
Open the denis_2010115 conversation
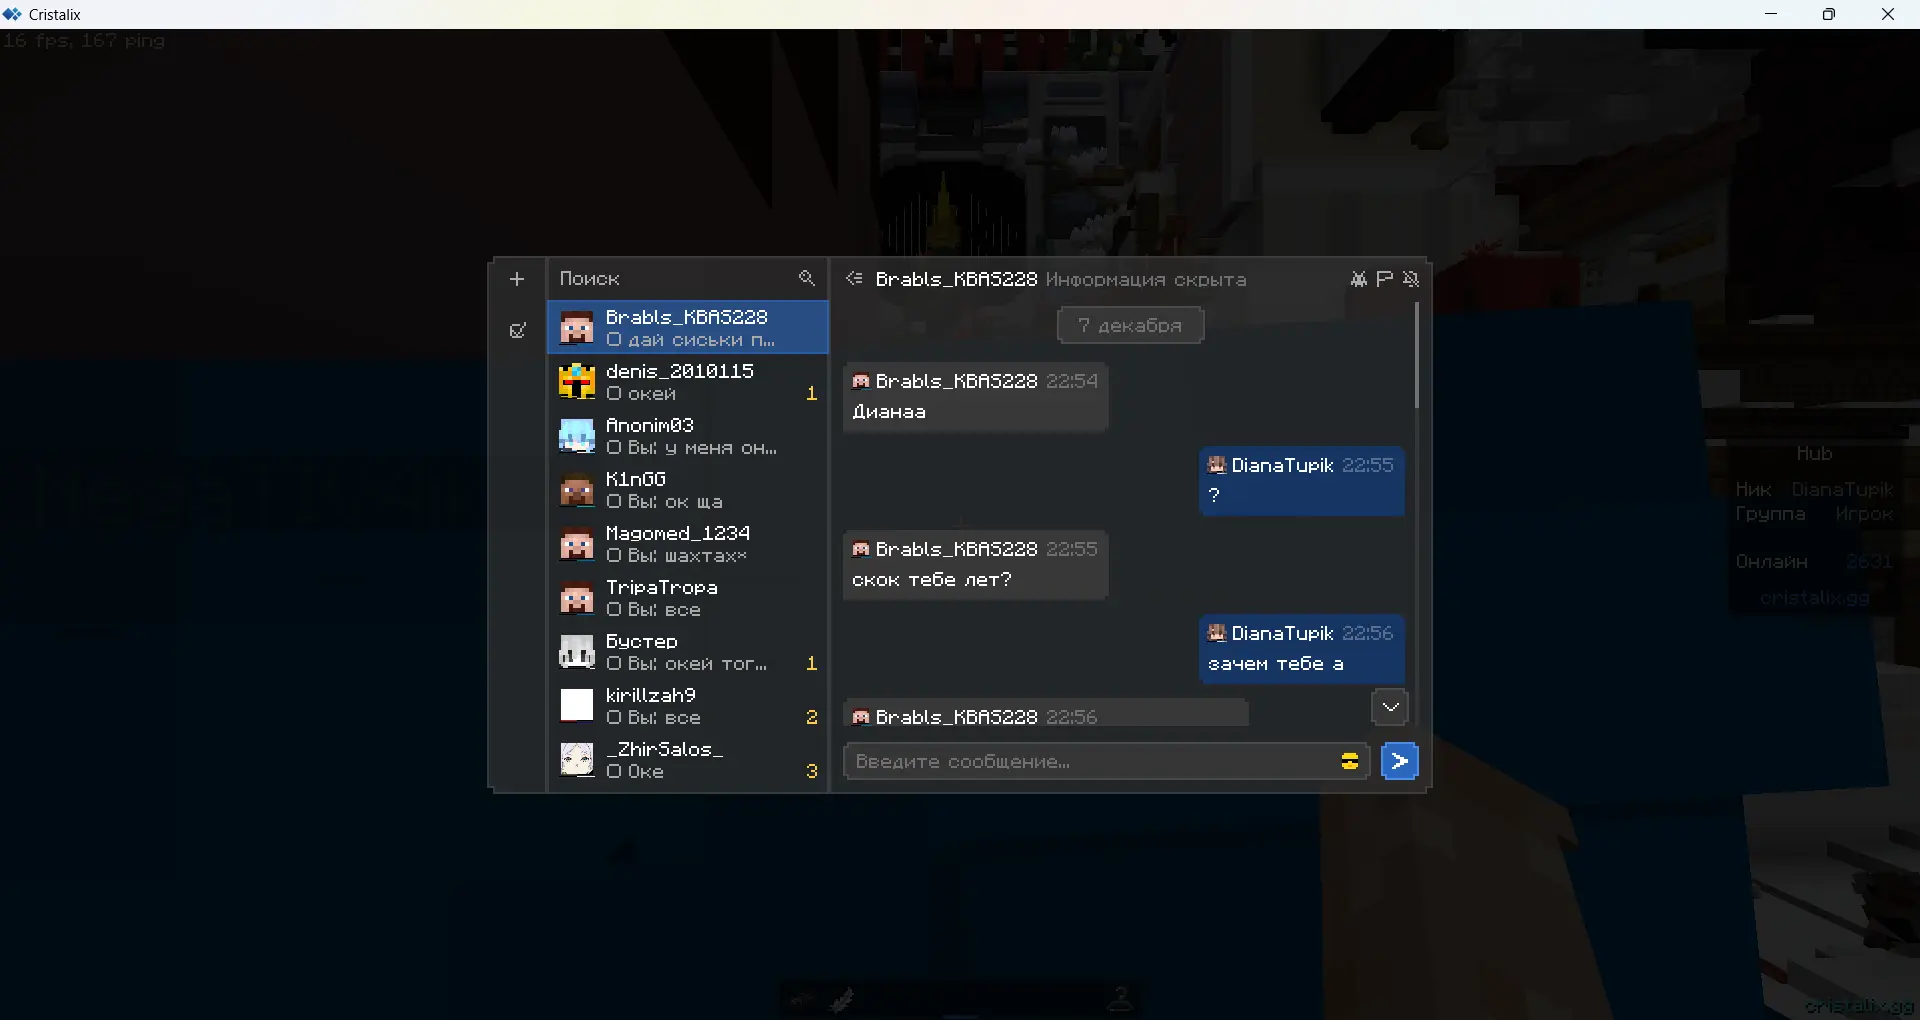point(688,382)
